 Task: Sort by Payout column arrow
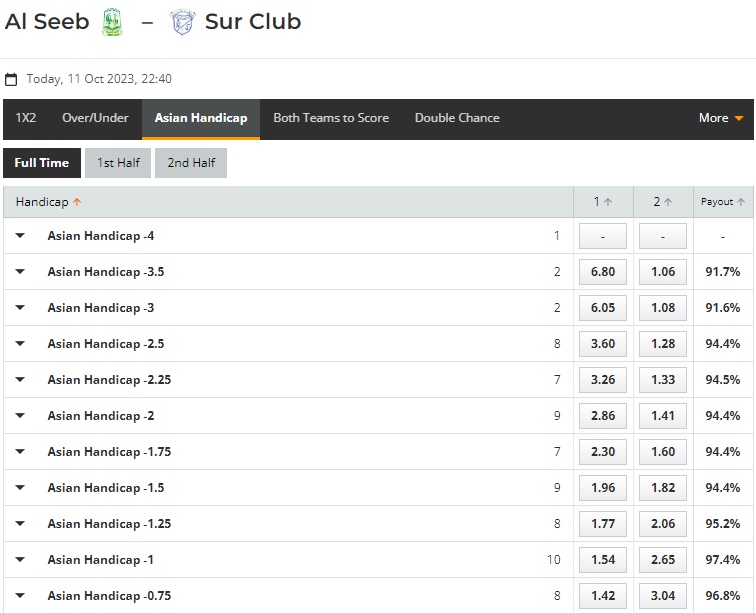(x=741, y=202)
